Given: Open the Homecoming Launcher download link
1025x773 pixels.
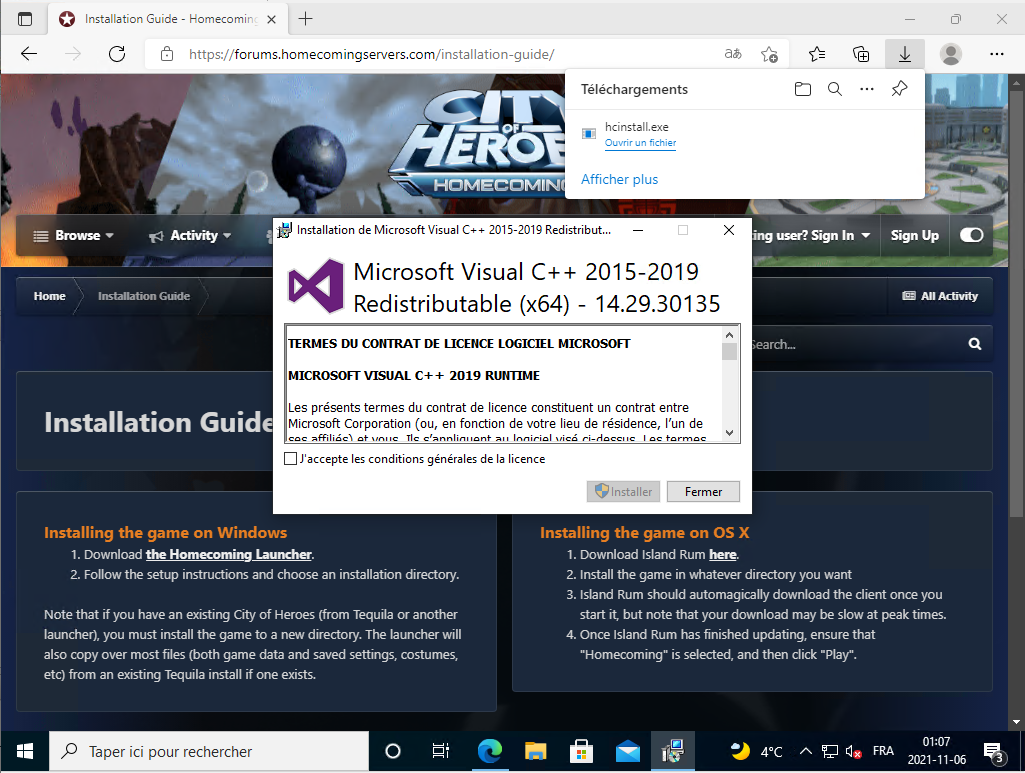Looking at the screenshot, I should coord(229,554).
